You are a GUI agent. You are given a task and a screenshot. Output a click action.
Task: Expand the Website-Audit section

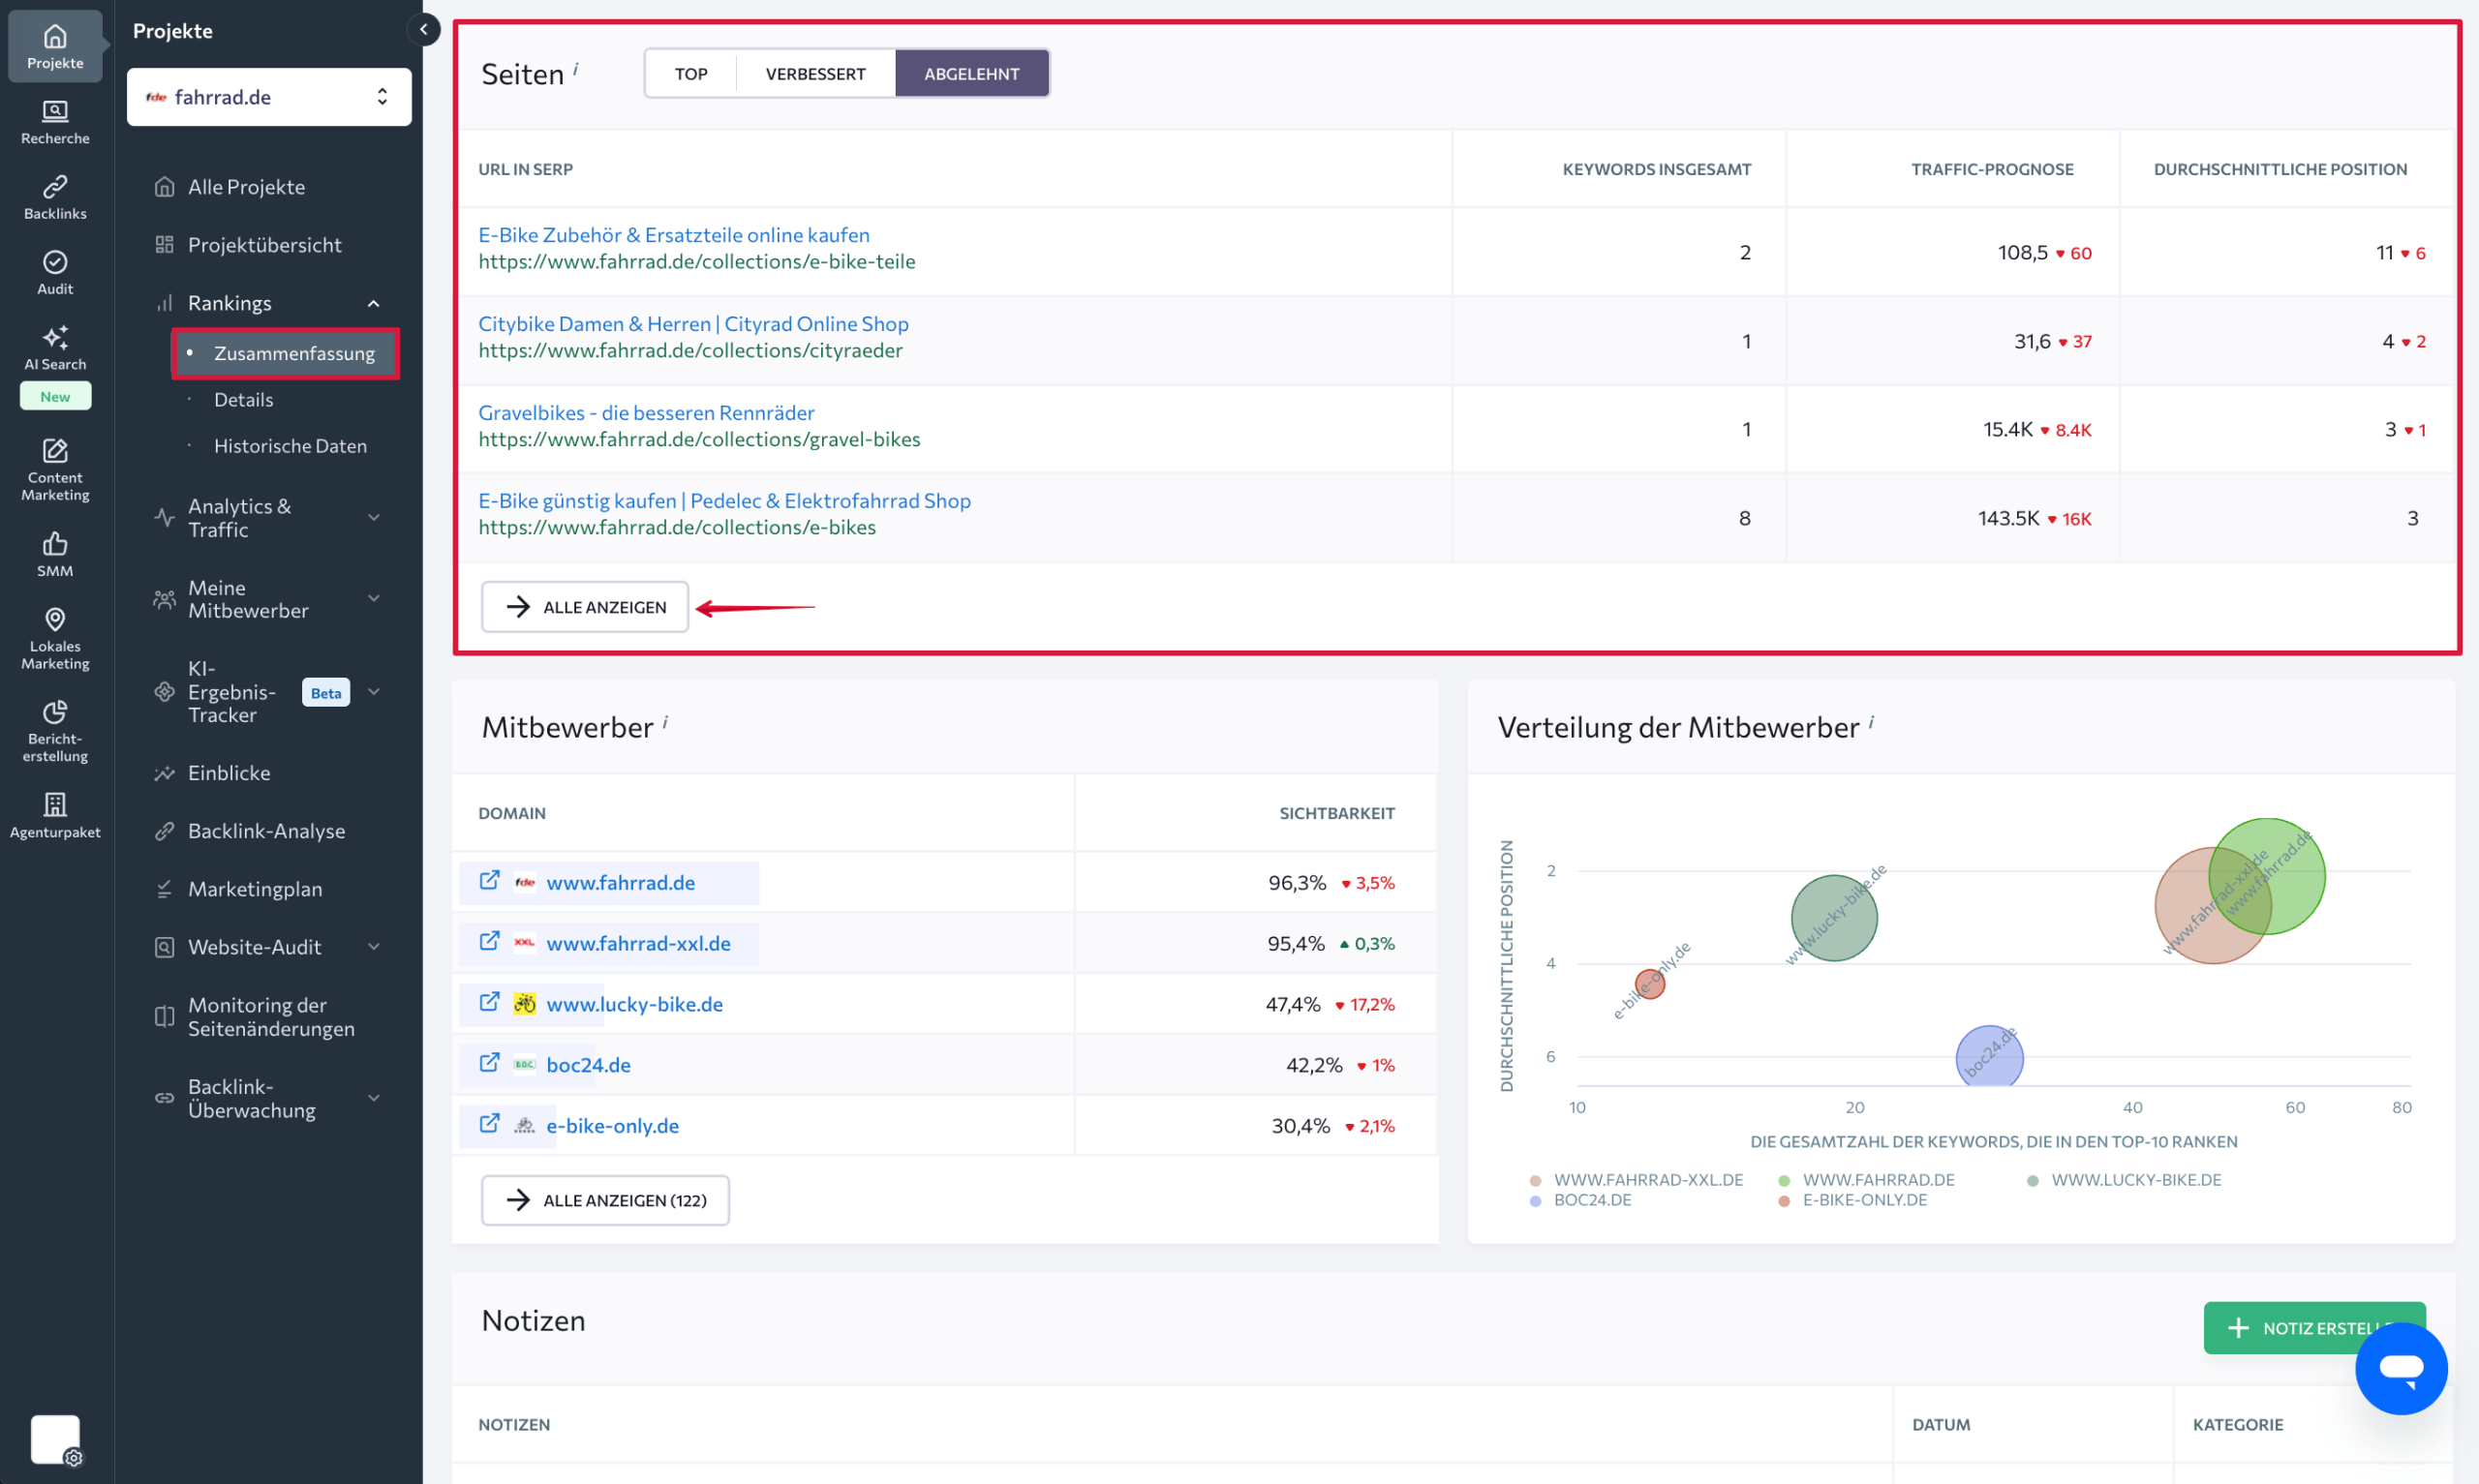tap(373, 947)
